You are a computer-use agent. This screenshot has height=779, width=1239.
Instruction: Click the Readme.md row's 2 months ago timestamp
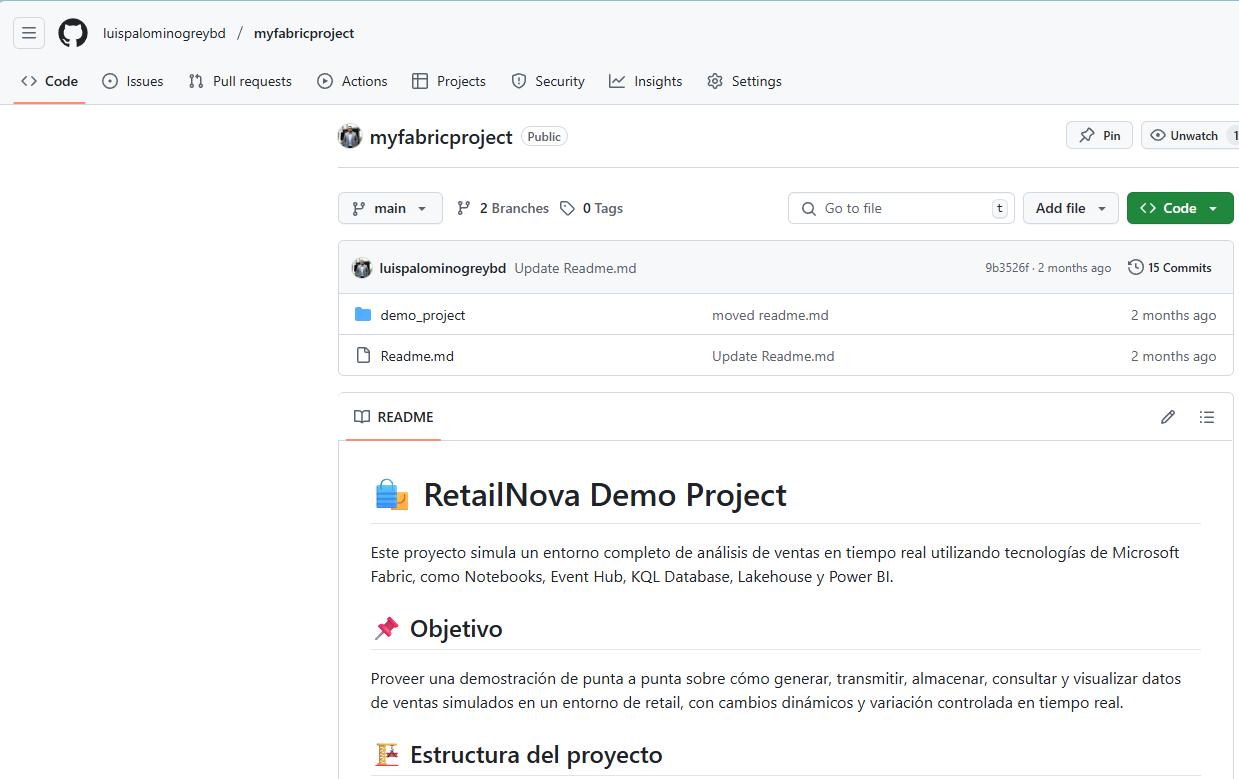pos(1174,356)
